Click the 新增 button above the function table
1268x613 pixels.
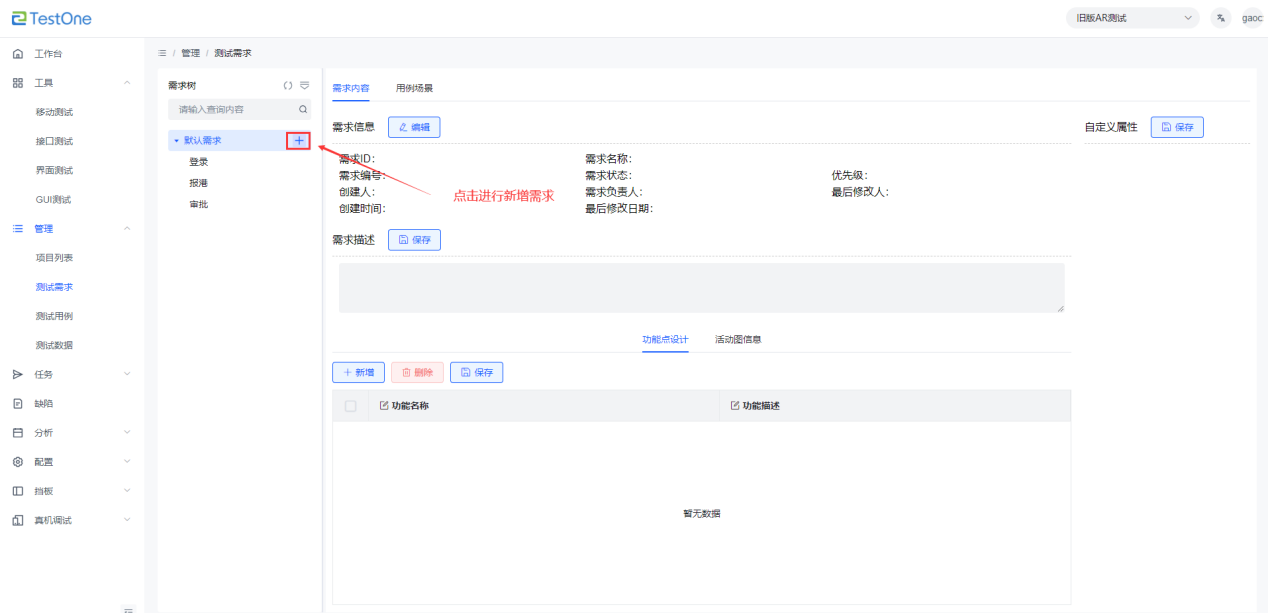(358, 373)
